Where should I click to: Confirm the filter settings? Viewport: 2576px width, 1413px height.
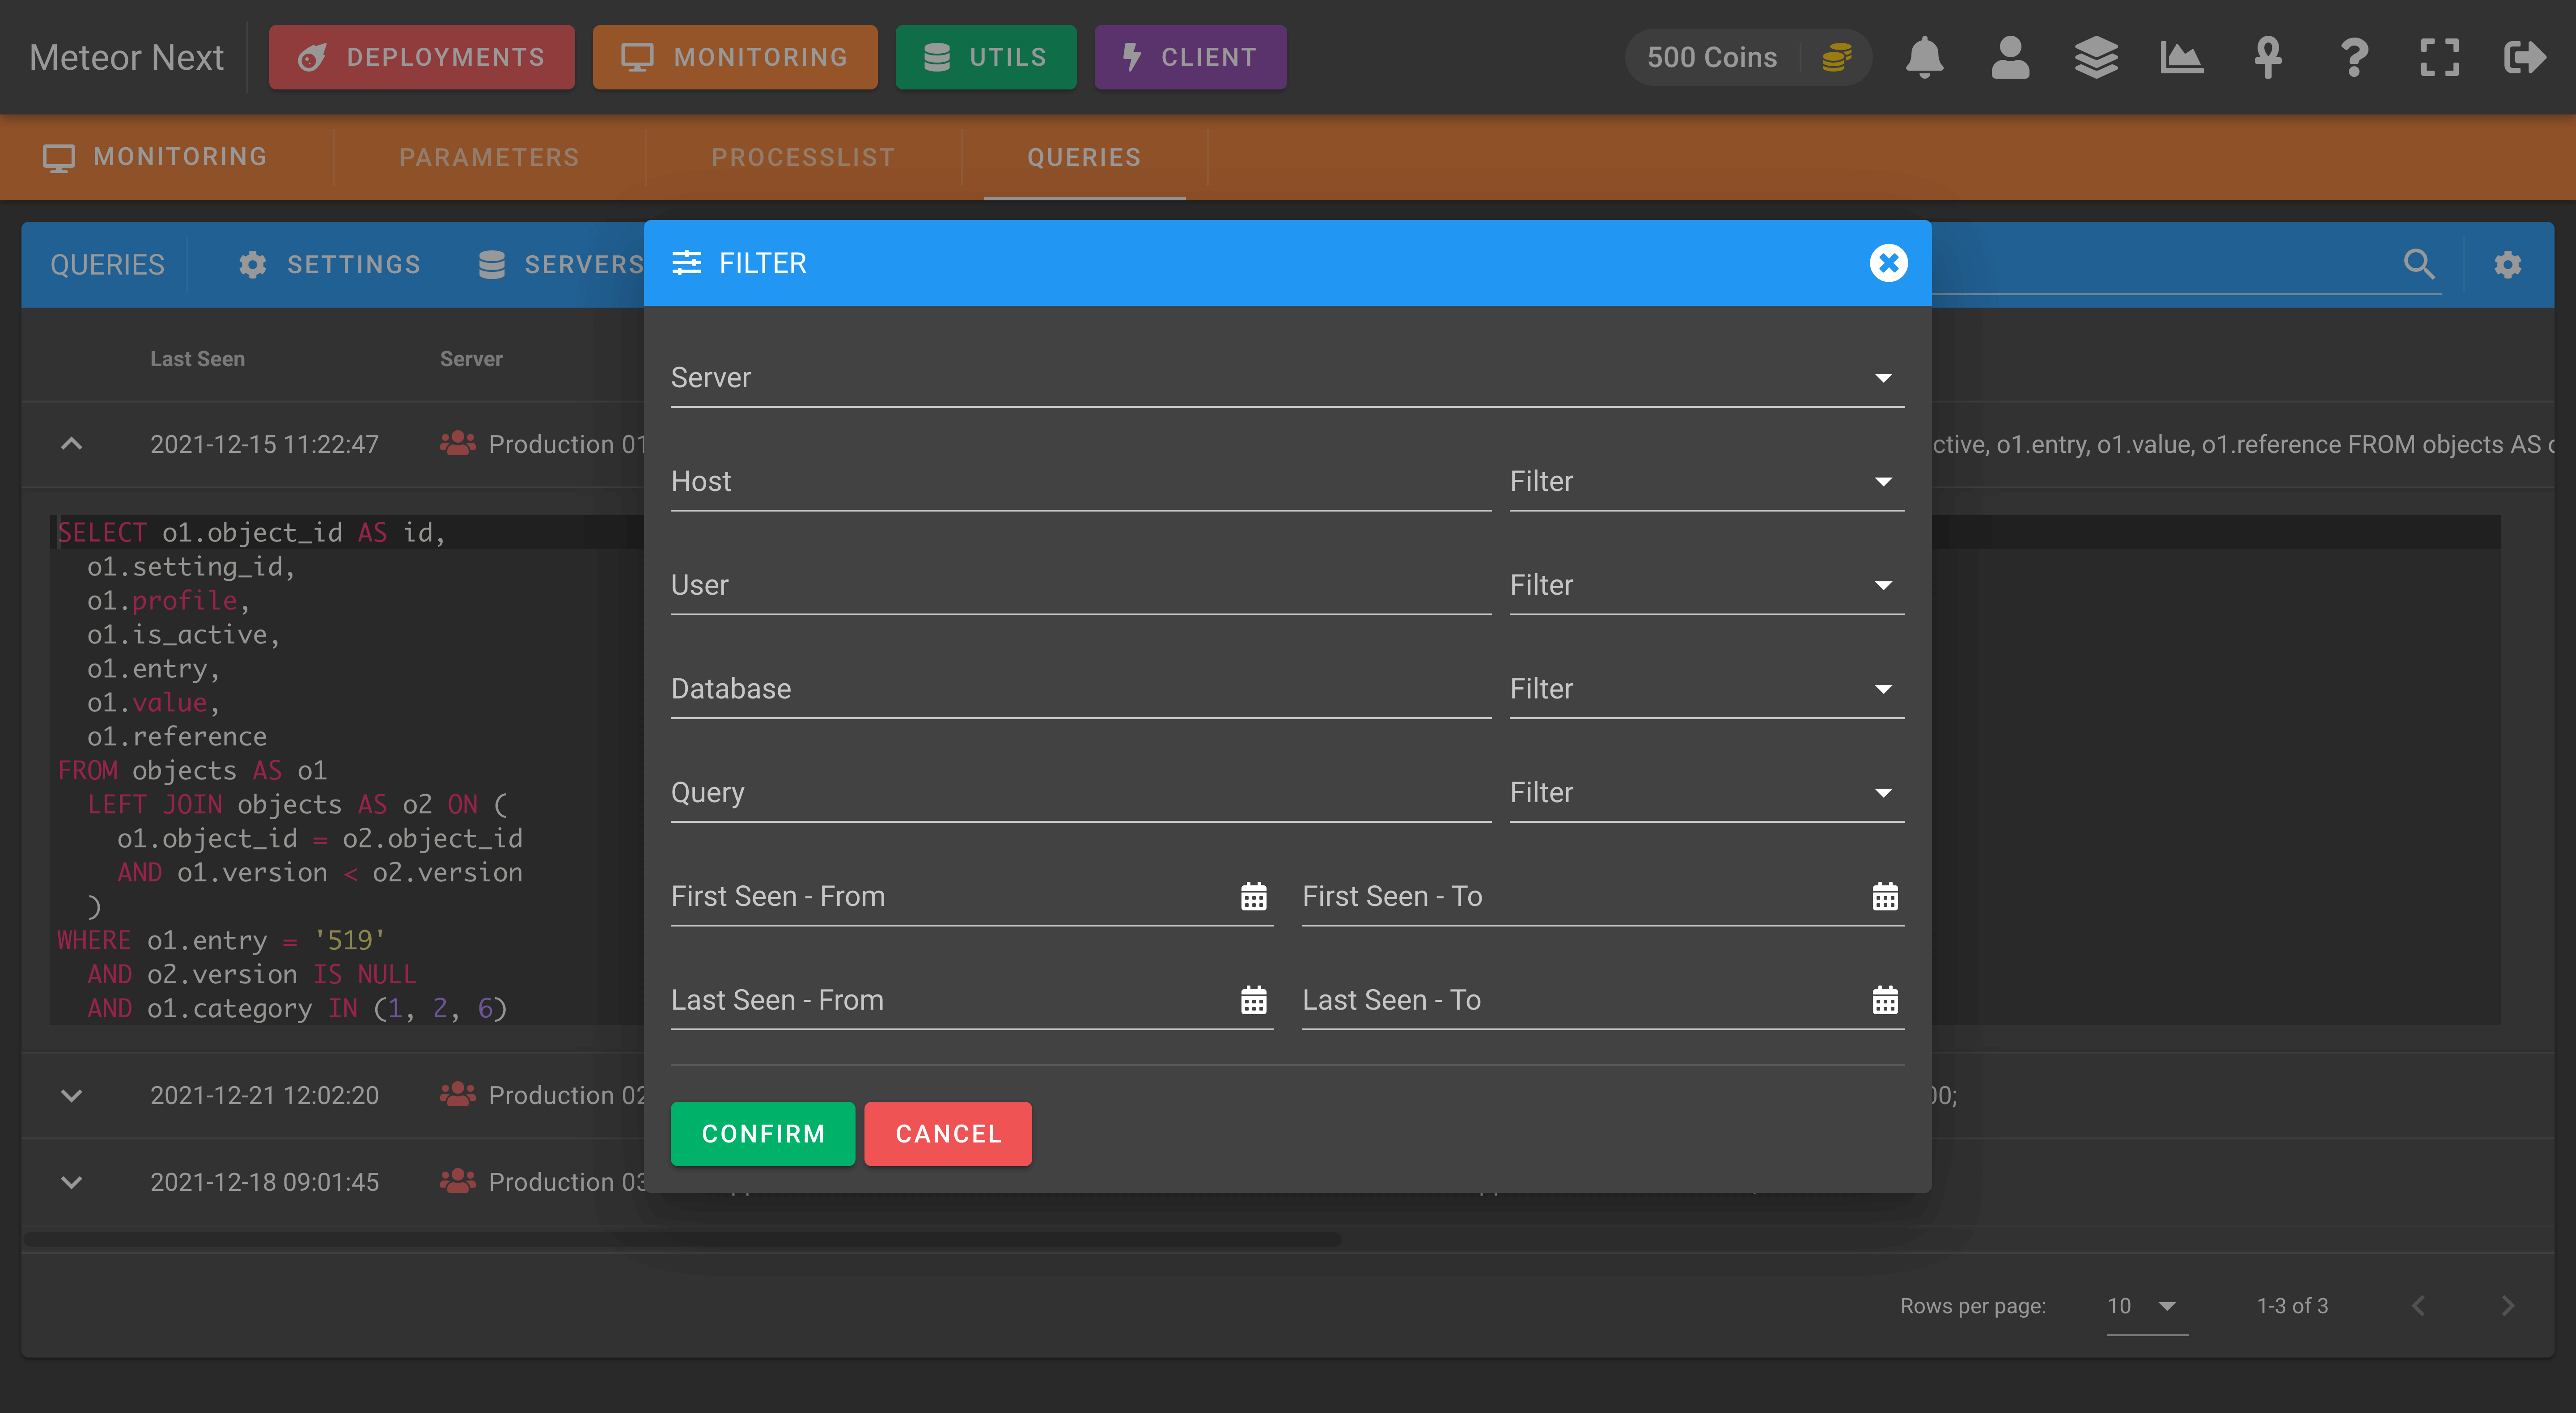763,1134
